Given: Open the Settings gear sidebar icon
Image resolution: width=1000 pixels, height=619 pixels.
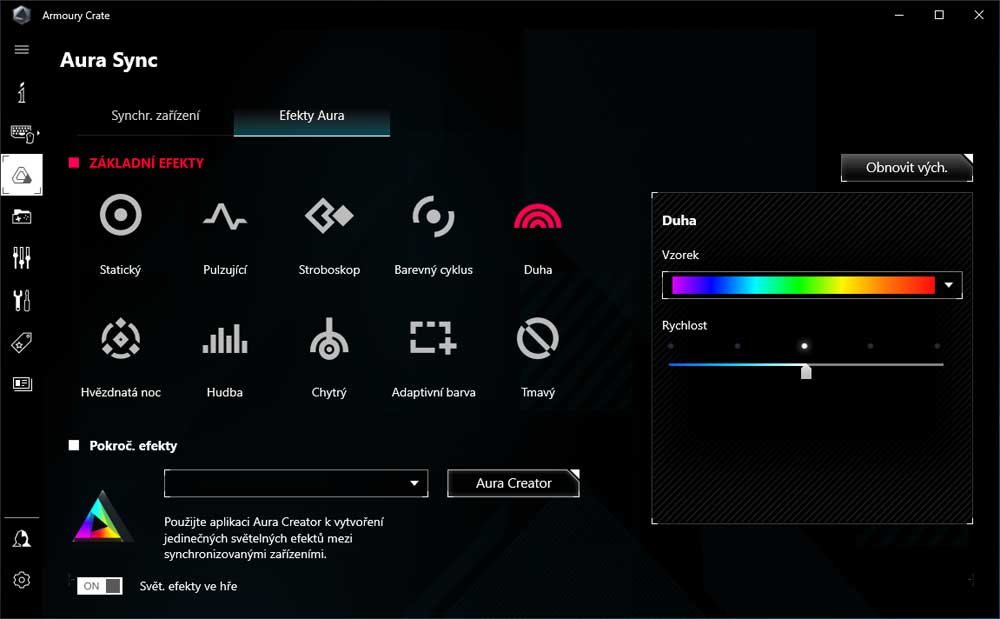Looking at the screenshot, I should coord(22,580).
